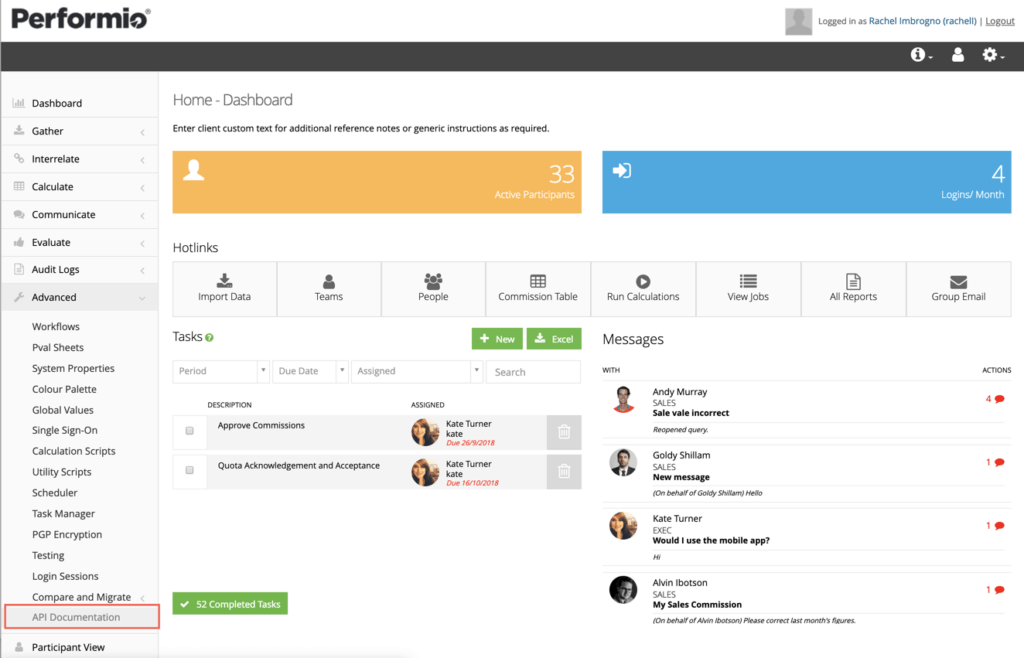Open Rachel Imbrogno (rachell) profile link
The height and width of the screenshot is (658, 1024).
923,21
